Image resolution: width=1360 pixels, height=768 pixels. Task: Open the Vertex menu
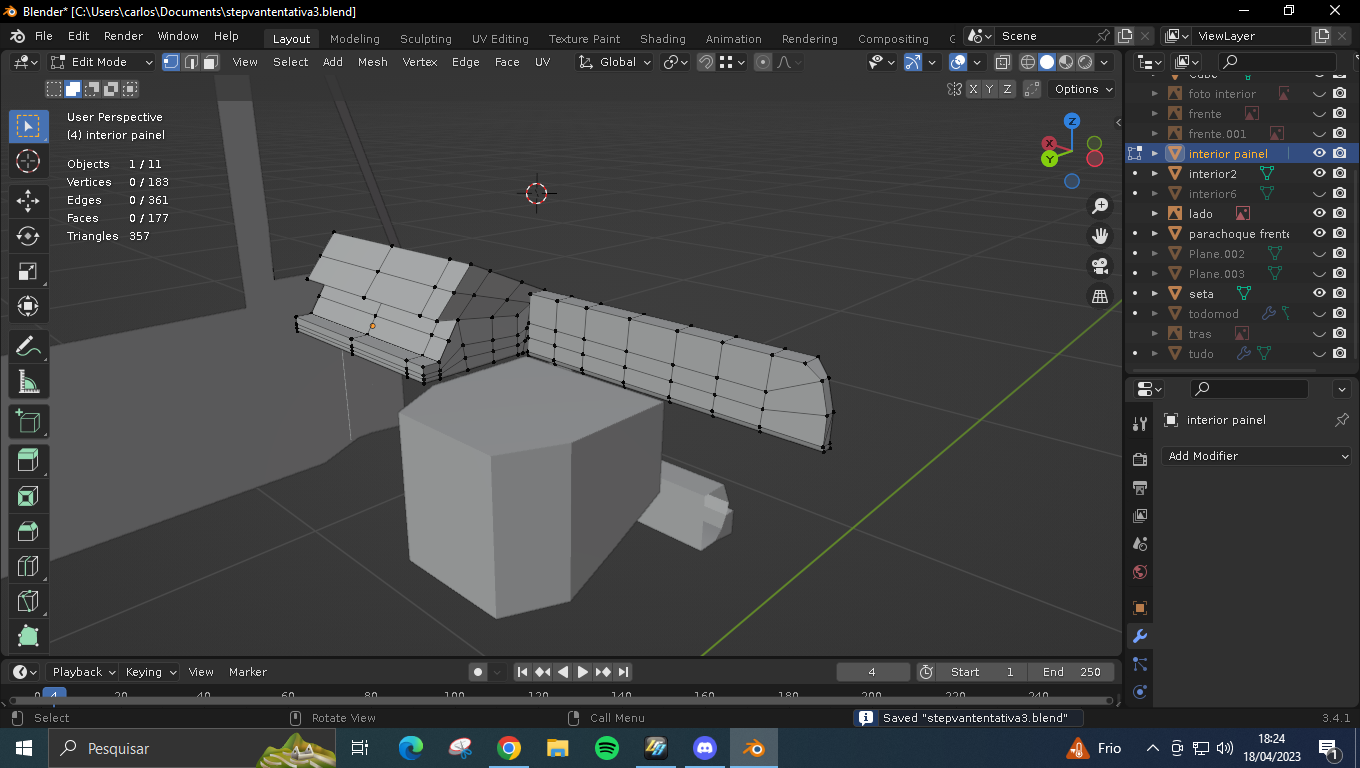[420, 62]
